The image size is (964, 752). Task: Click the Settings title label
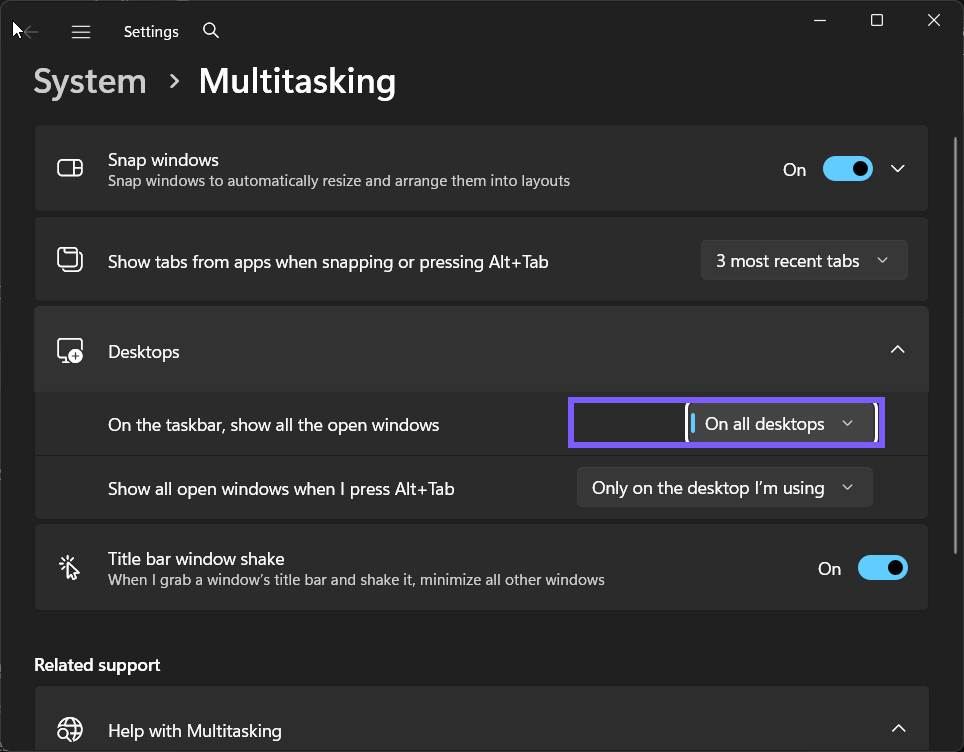pos(151,31)
